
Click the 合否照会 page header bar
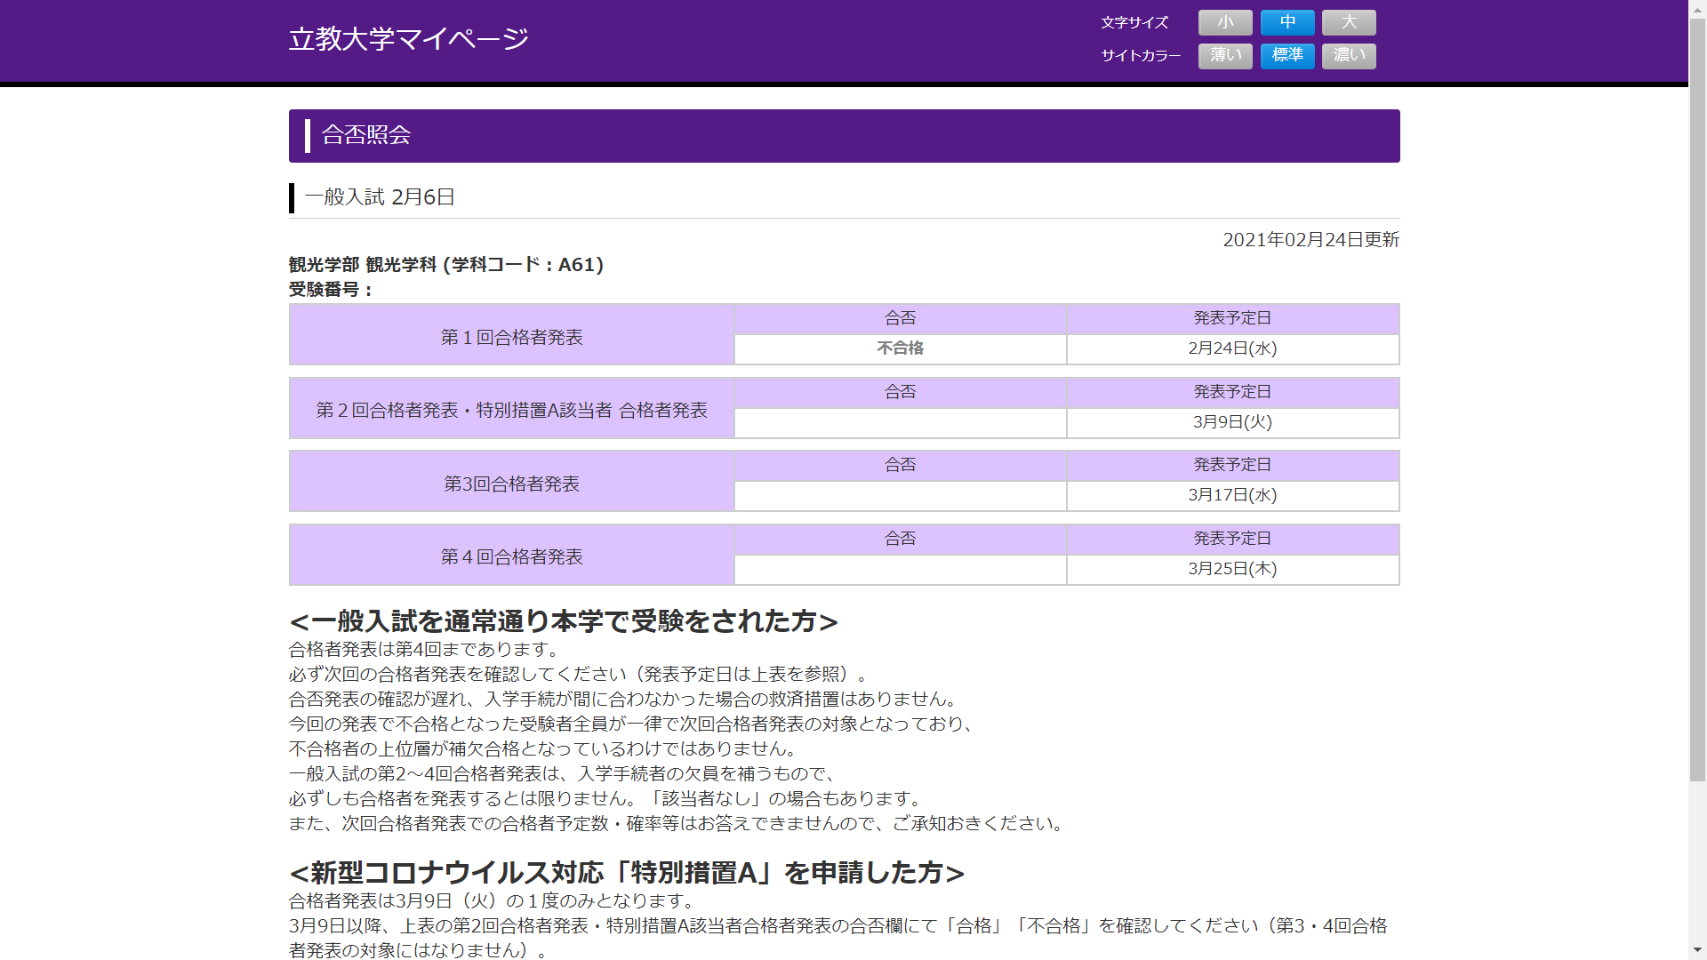[x=843, y=136]
